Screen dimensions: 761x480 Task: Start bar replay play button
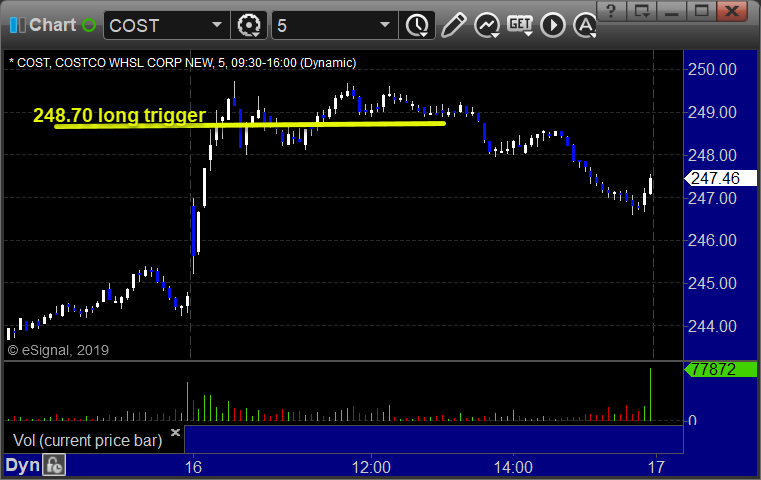(x=553, y=25)
